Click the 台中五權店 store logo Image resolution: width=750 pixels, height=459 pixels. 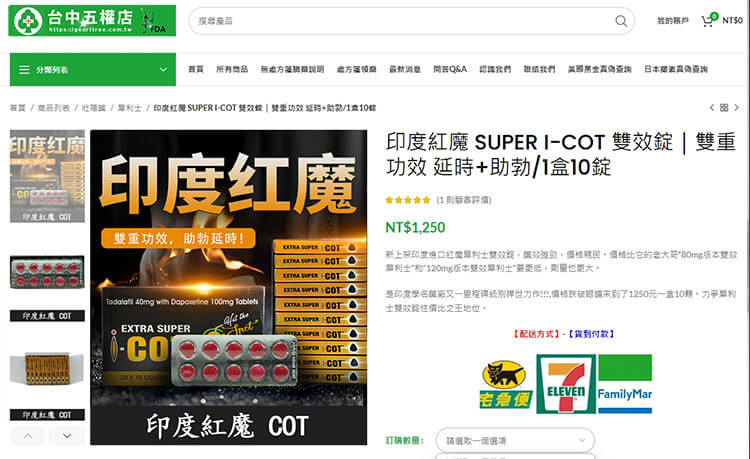(92, 21)
